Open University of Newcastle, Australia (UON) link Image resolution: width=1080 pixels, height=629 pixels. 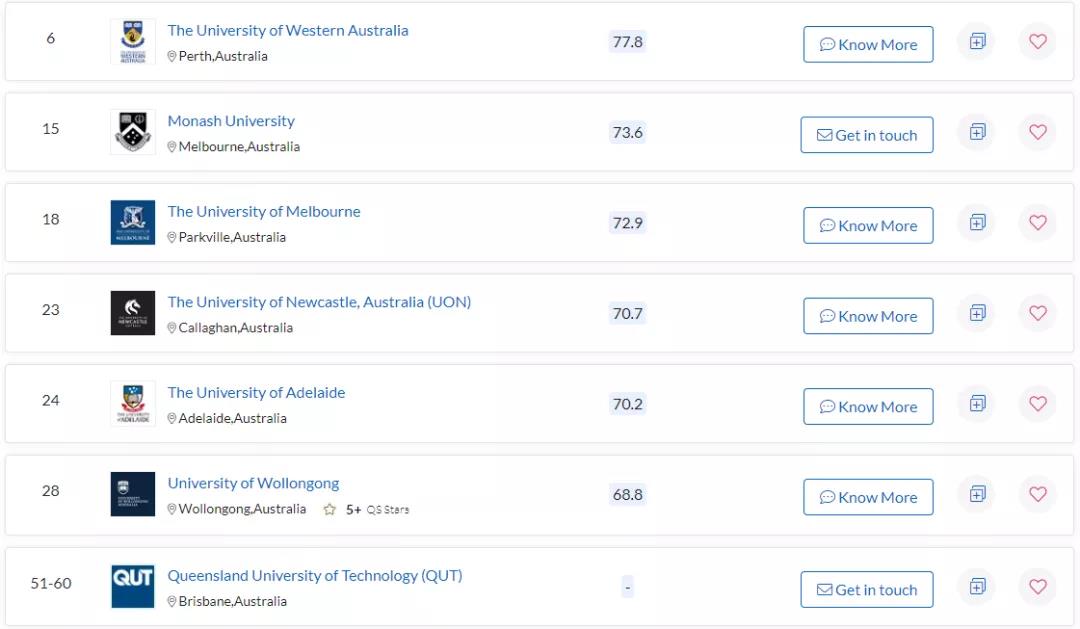(319, 302)
